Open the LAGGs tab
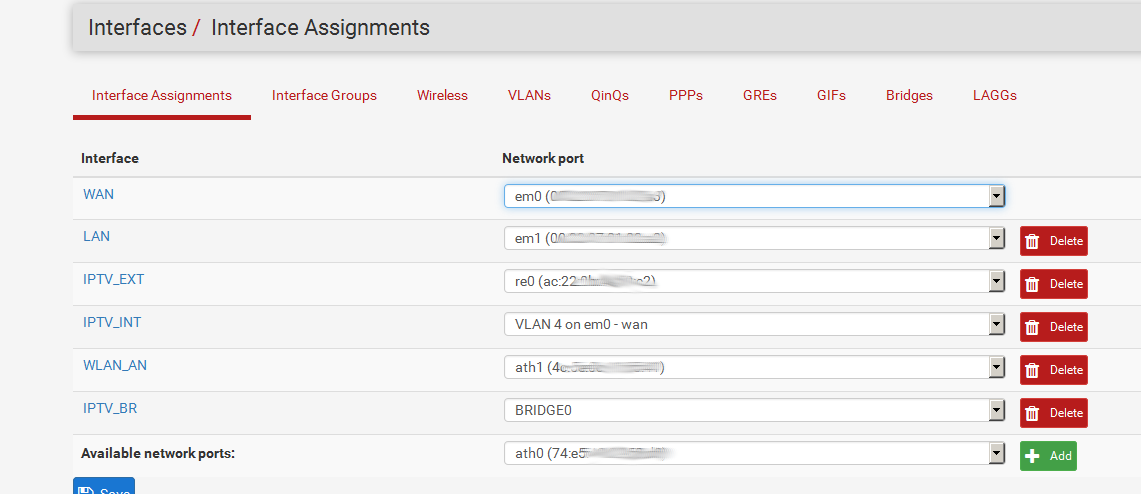1141x494 pixels. point(994,95)
